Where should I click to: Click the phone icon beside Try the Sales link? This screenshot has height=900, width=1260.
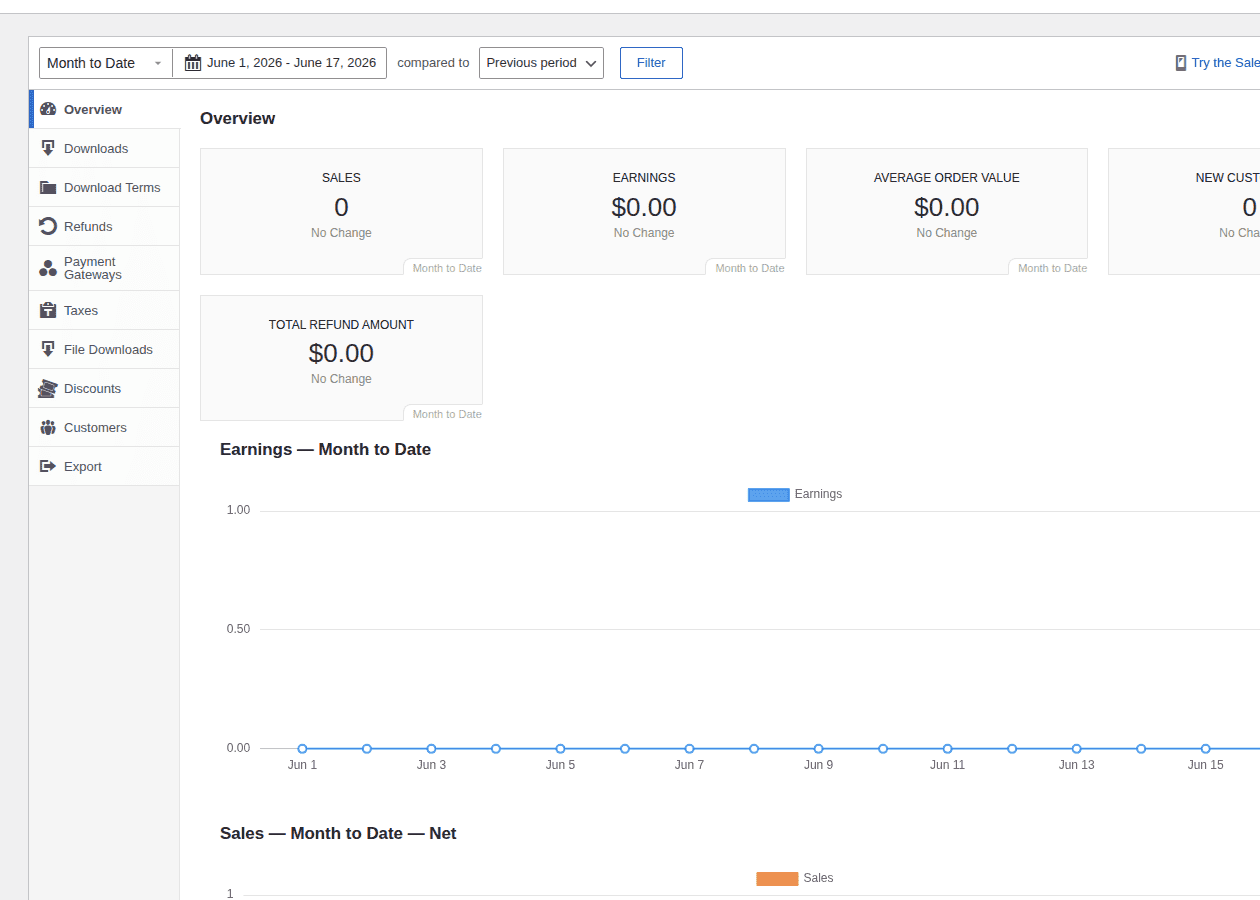1181,63
